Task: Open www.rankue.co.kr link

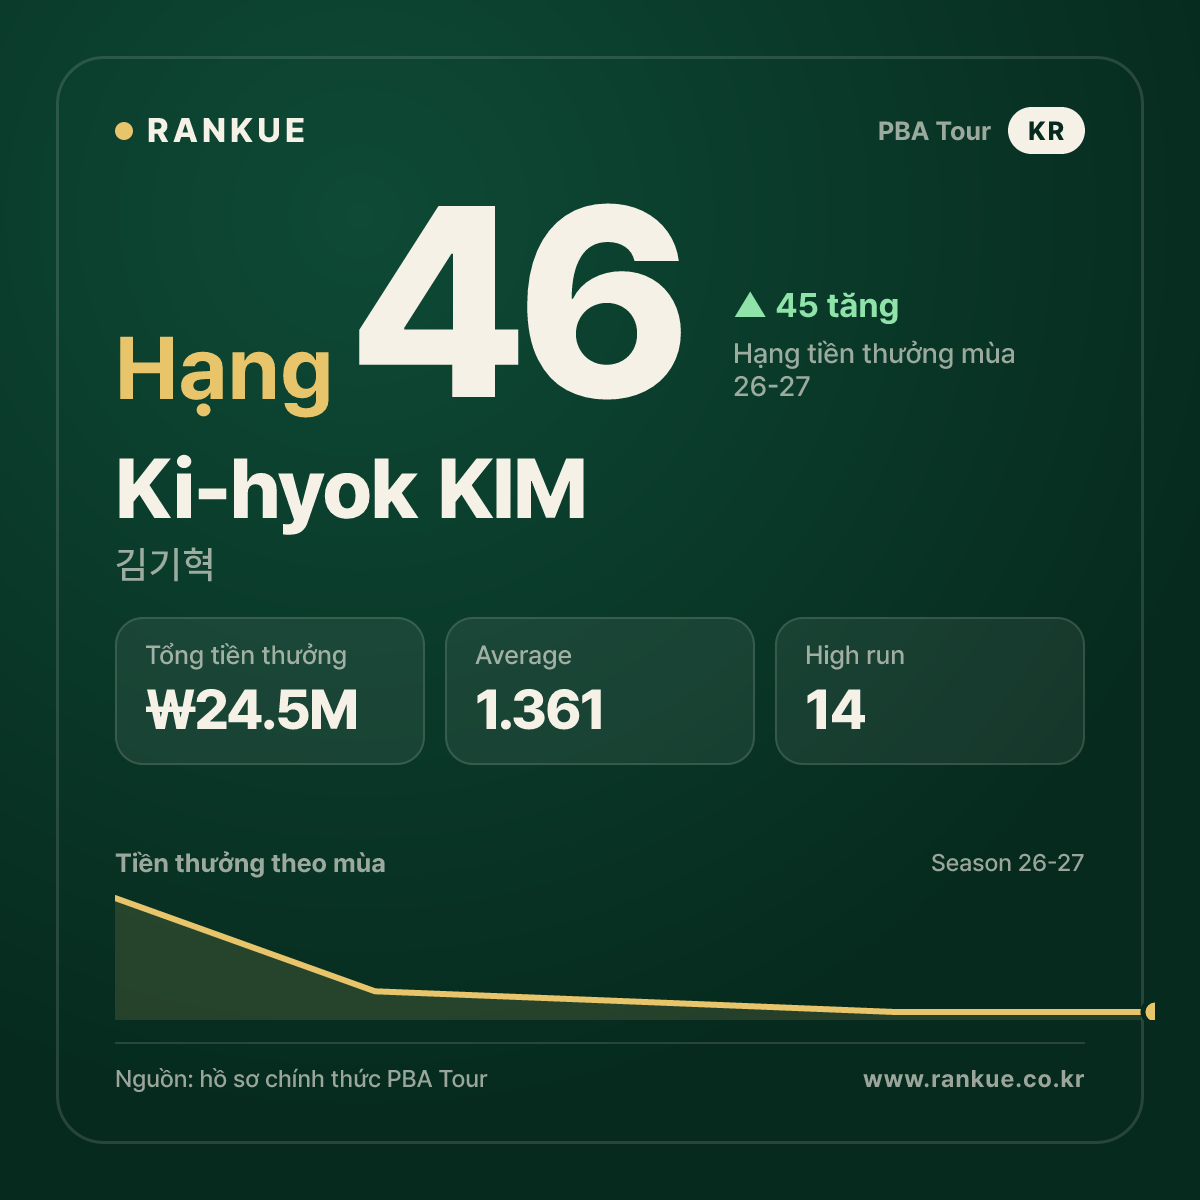Action: tap(974, 1079)
